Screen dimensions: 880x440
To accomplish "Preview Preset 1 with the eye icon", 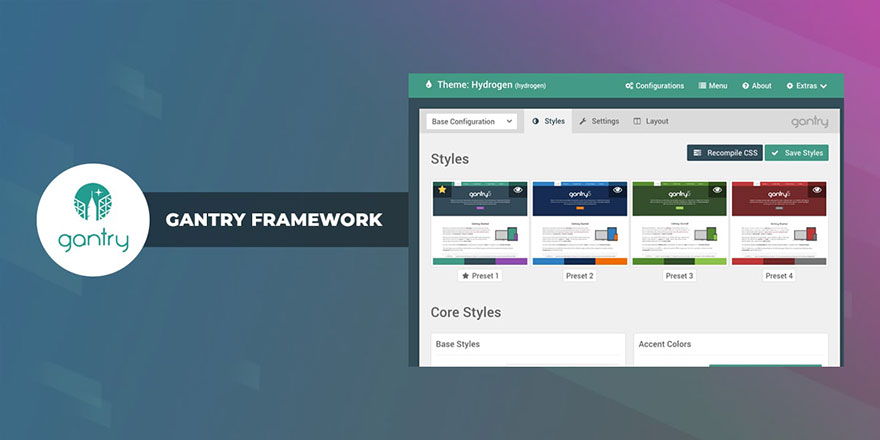I will click(x=518, y=190).
